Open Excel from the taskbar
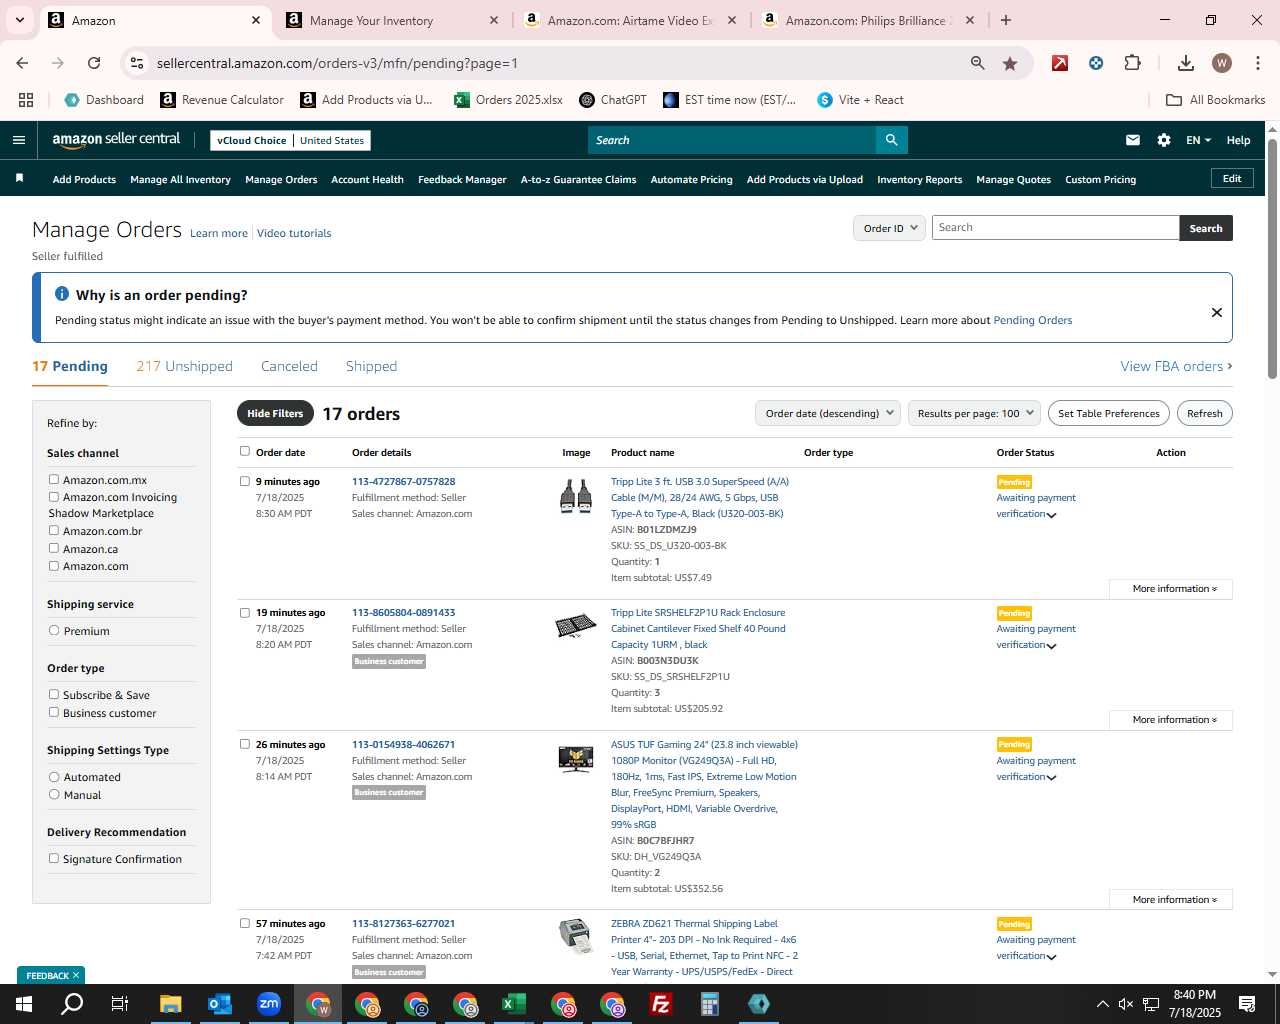This screenshot has height=1024, width=1280. pos(513,1004)
